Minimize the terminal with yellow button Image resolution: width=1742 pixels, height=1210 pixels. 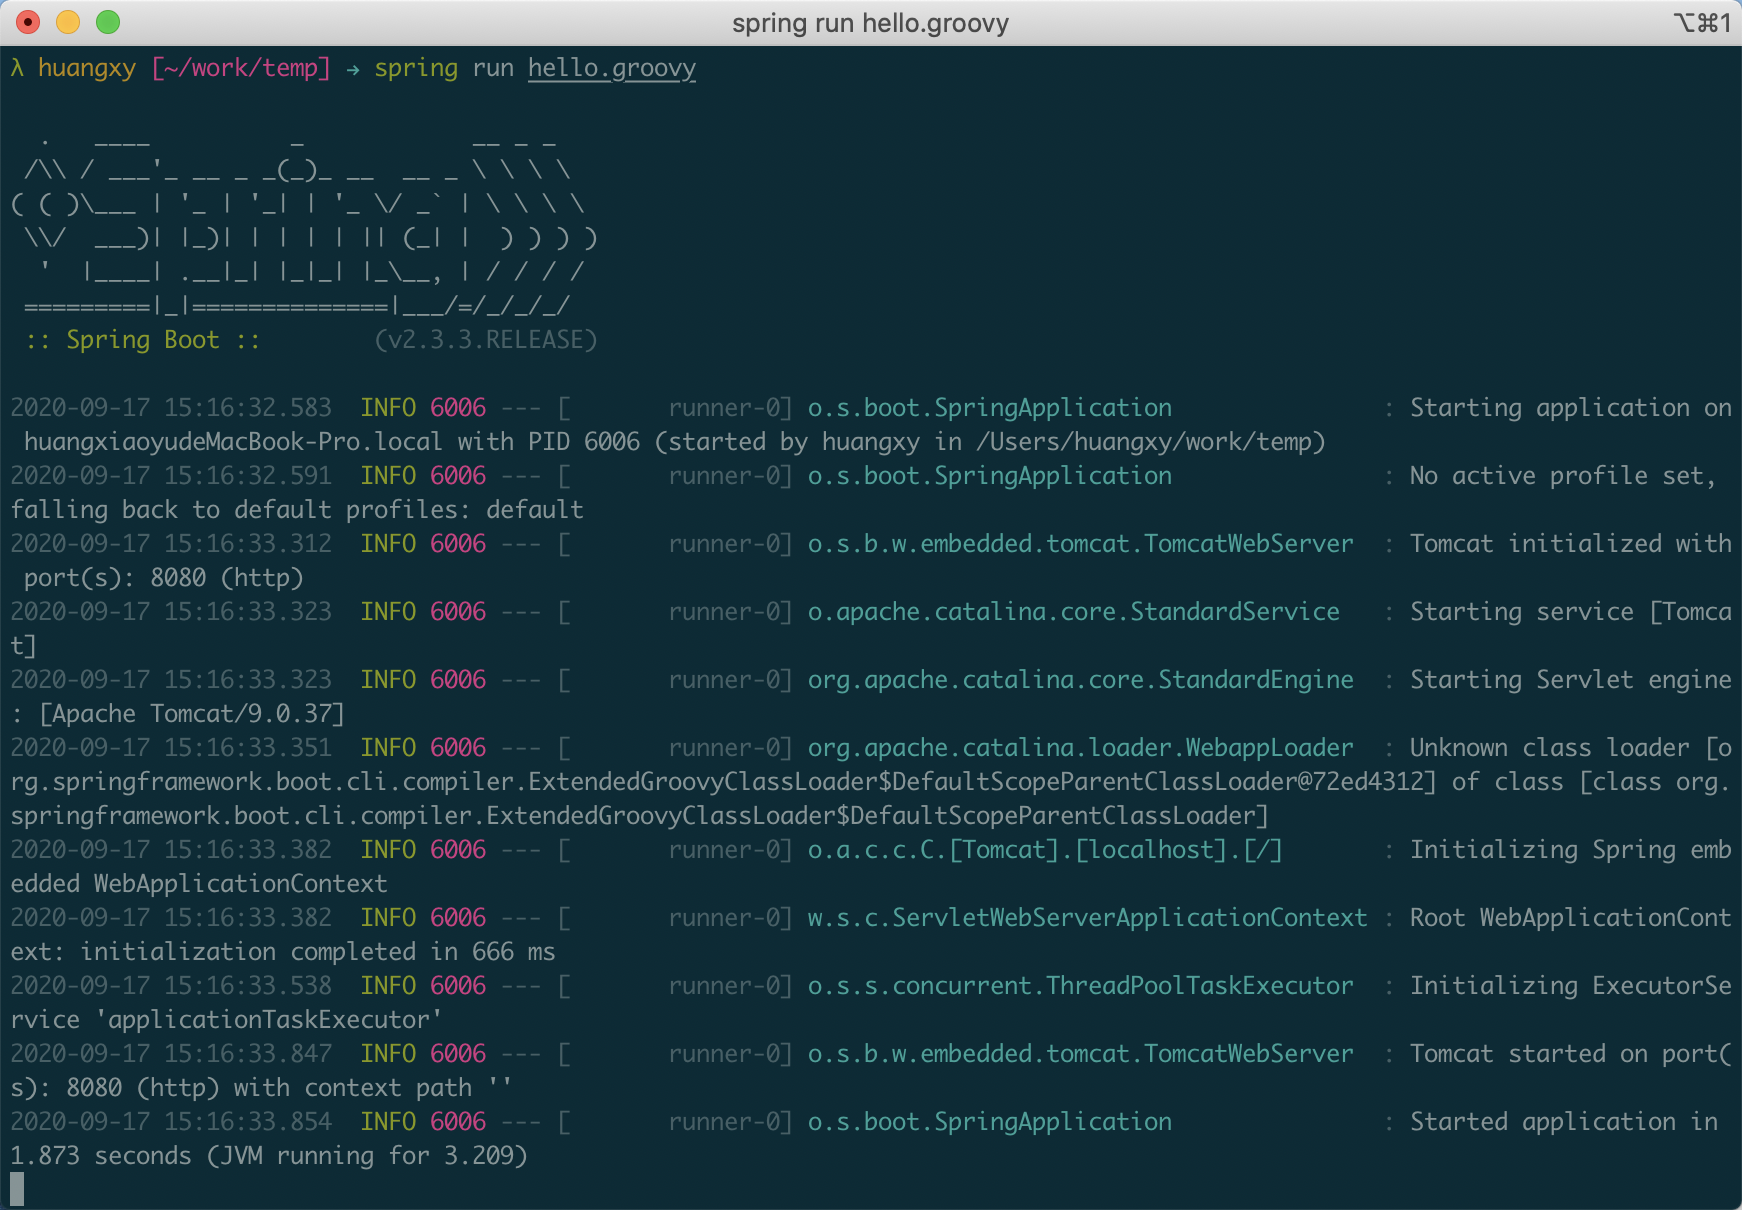[68, 22]
